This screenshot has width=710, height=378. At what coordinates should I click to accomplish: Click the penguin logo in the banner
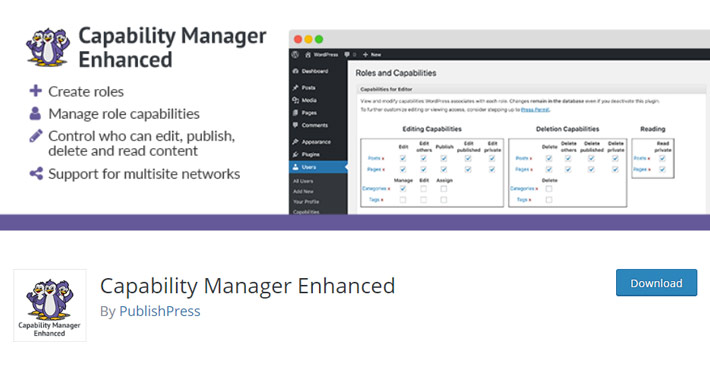pyautogui.click(x=48, y=47)
